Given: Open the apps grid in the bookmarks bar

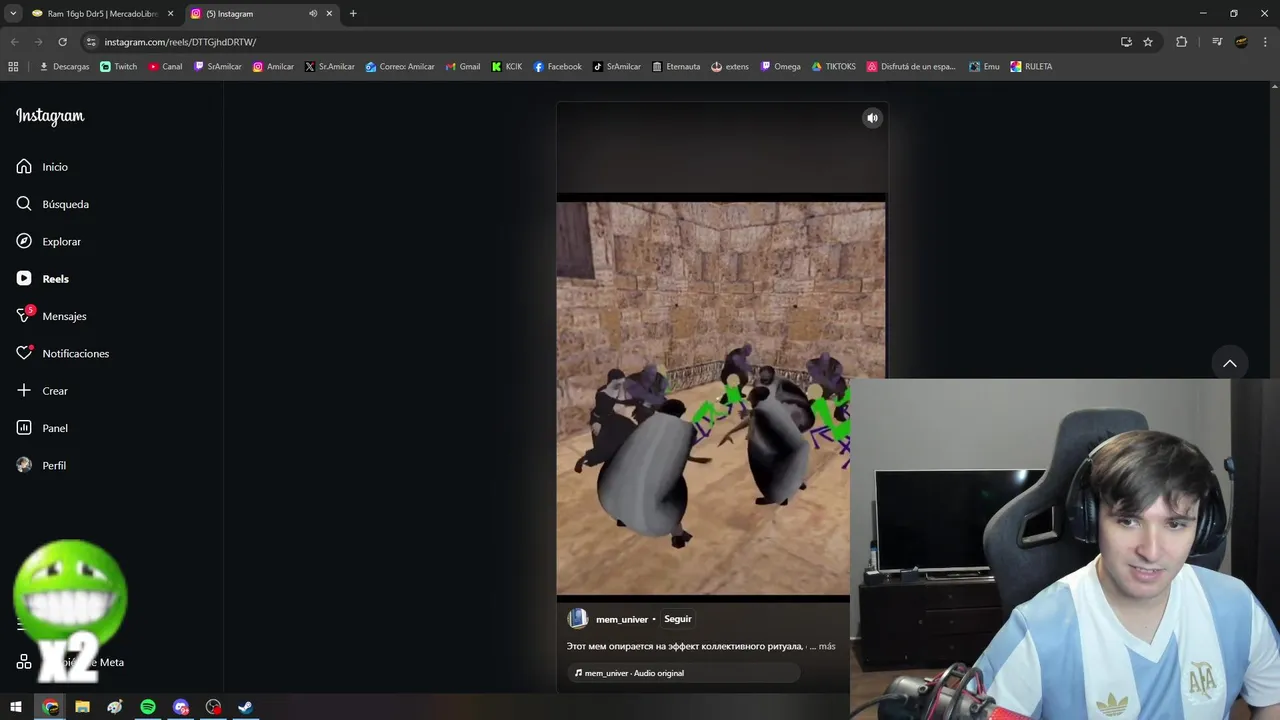Looking at the screenshot, I should 13,67.
